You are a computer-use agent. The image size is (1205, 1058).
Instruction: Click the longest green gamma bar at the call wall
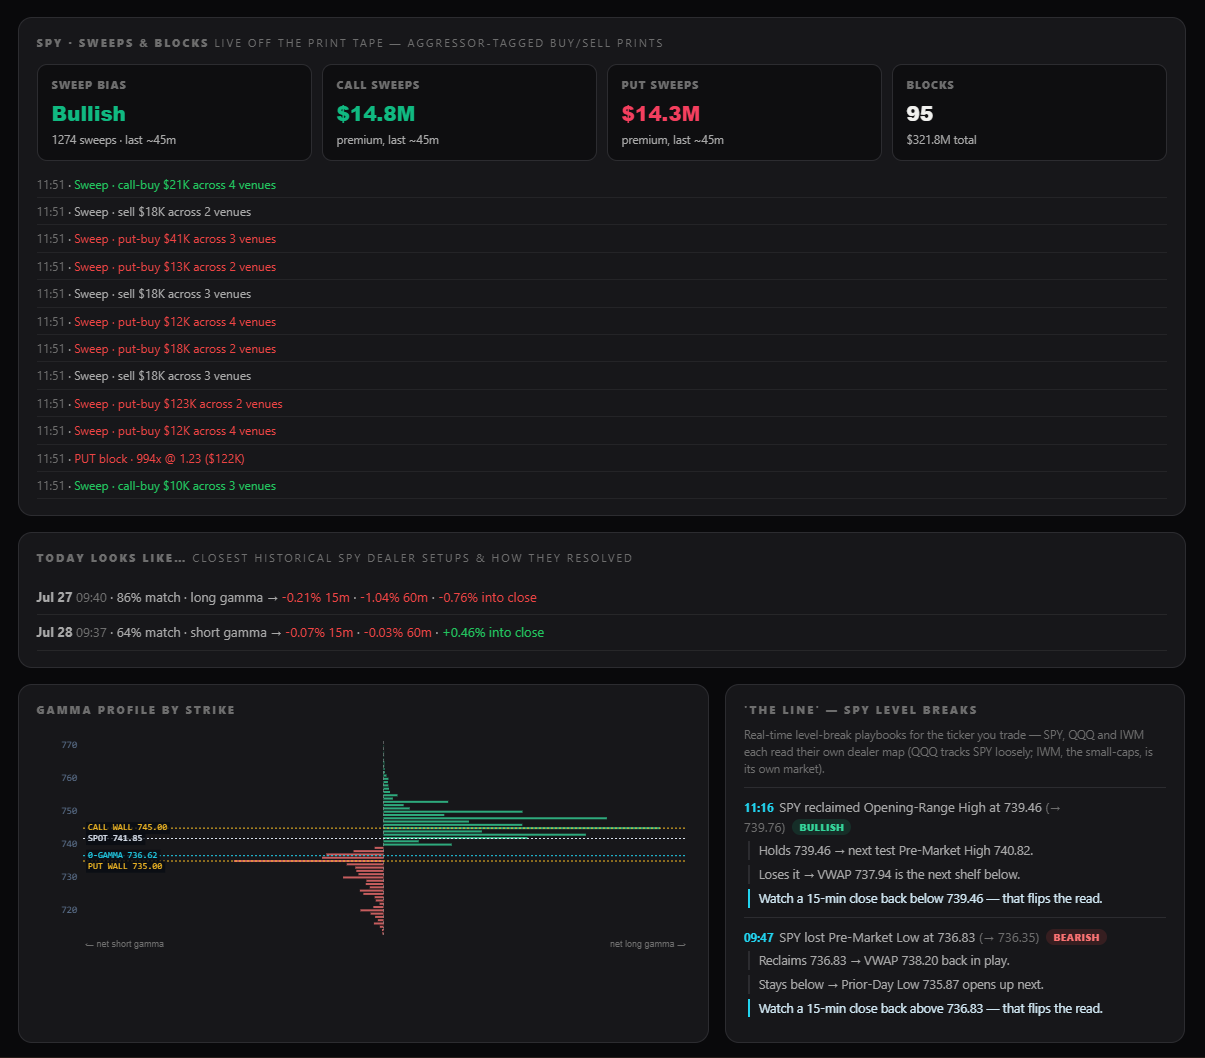tap(521, 828)
